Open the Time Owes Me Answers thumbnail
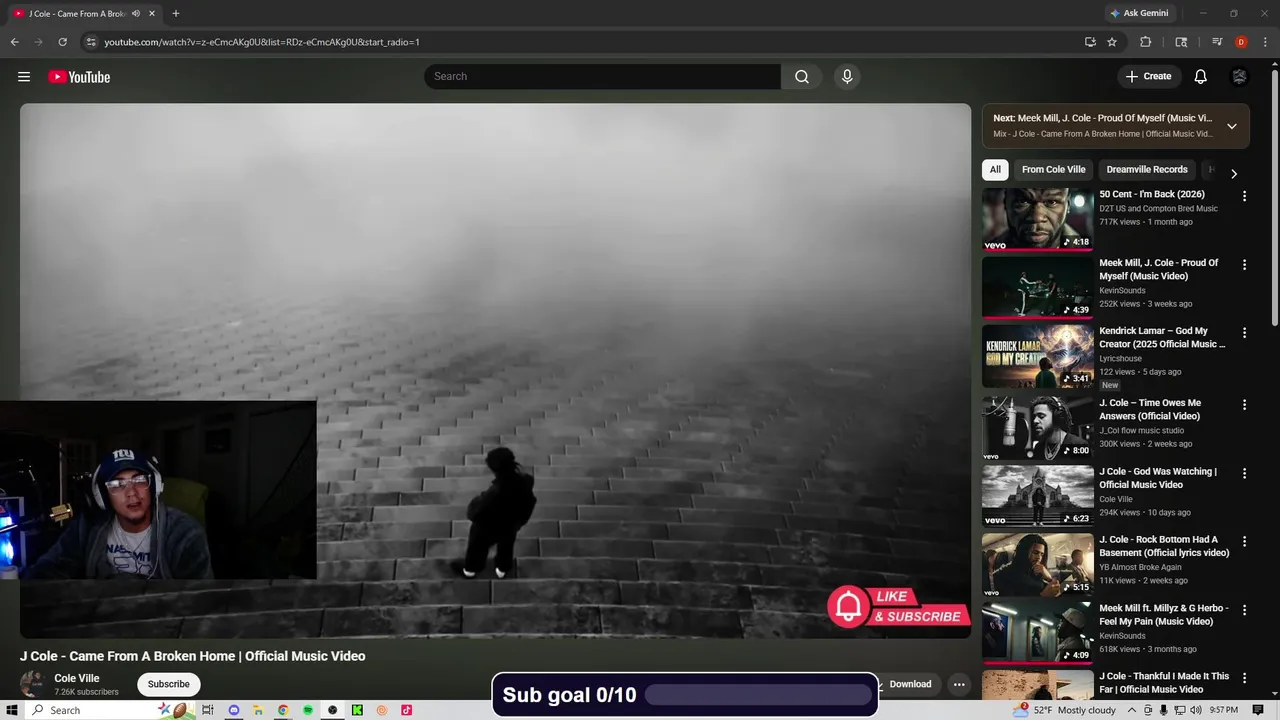Viewport: 1280px width, 720px height. tap(1038, 428)
